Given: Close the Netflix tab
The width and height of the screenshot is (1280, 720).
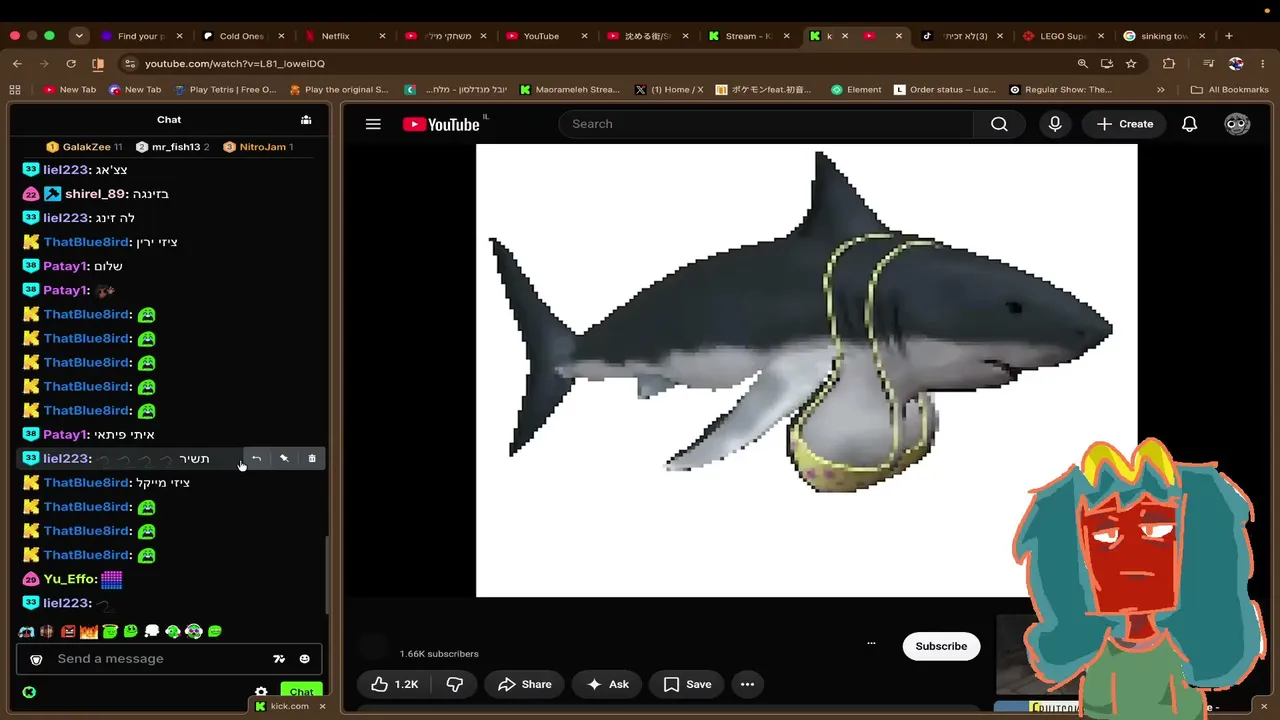Looking at the screenshot, I should tap(382, 36).
